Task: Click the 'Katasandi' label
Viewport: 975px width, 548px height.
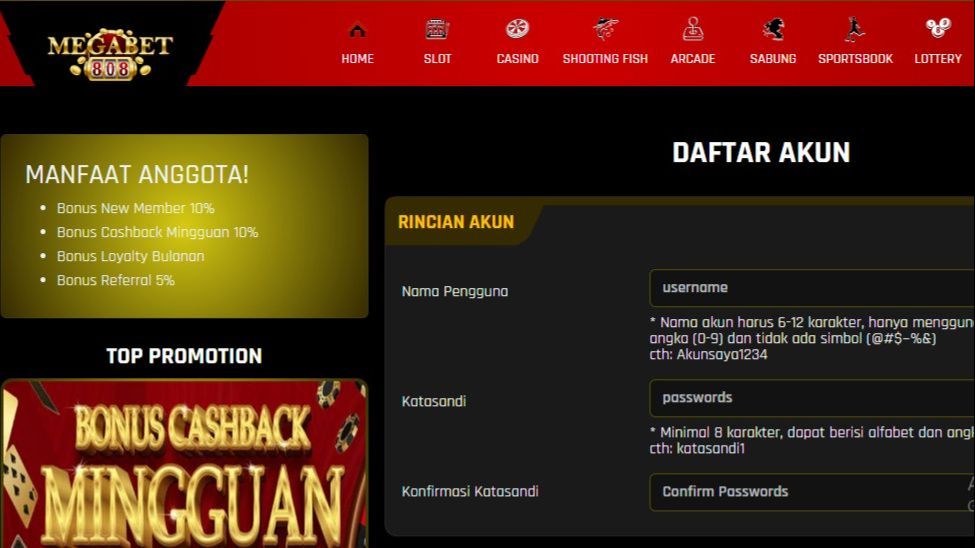Action: [433, 401]
